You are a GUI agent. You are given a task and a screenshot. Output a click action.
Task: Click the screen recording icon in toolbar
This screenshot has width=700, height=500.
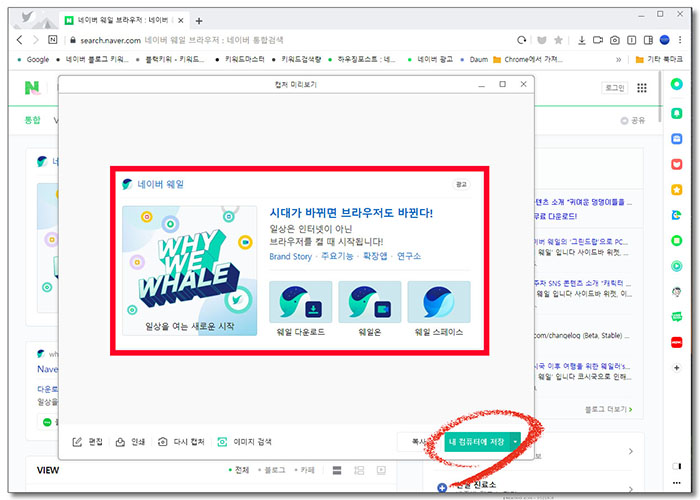pos(598,40)
